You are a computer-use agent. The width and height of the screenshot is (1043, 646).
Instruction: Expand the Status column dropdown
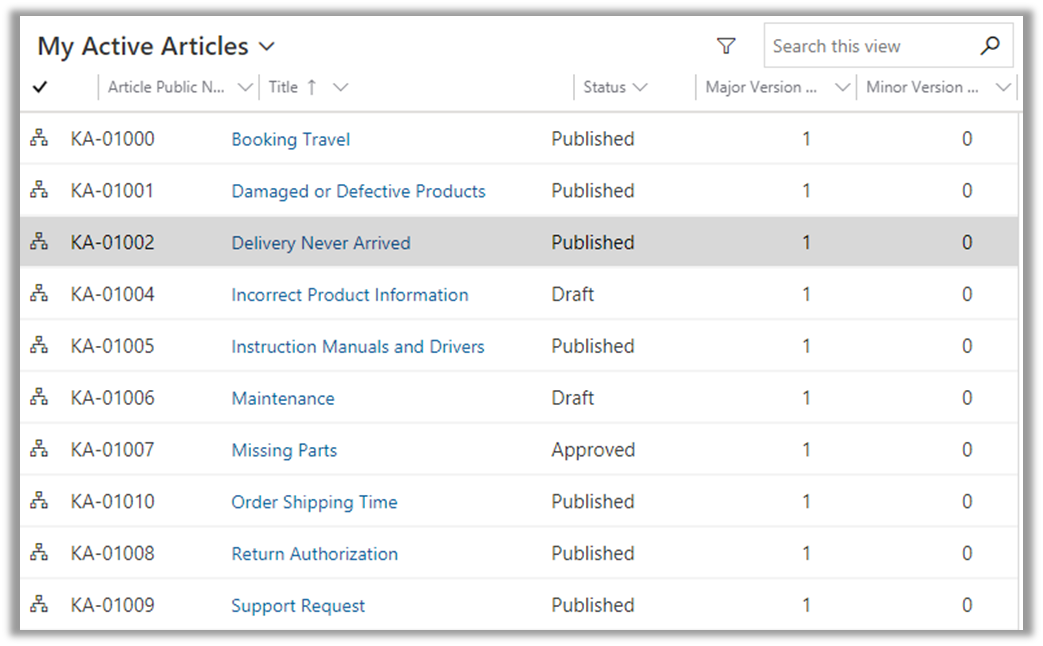[x=640, y=87]
